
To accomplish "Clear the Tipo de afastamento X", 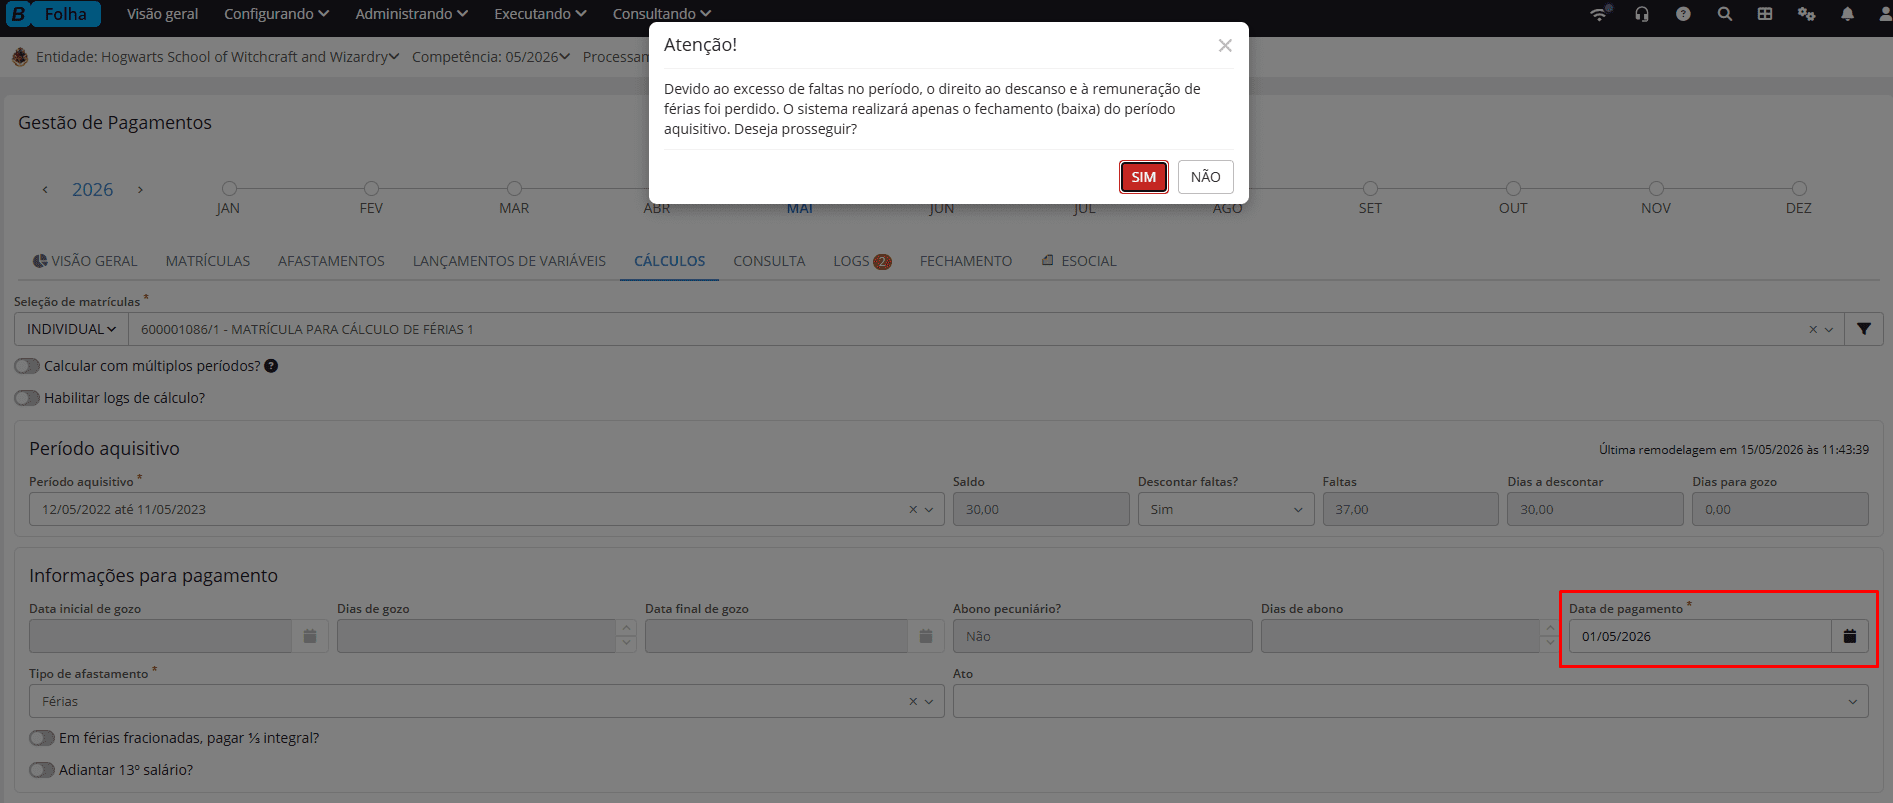I will click(x=913, y=701).
